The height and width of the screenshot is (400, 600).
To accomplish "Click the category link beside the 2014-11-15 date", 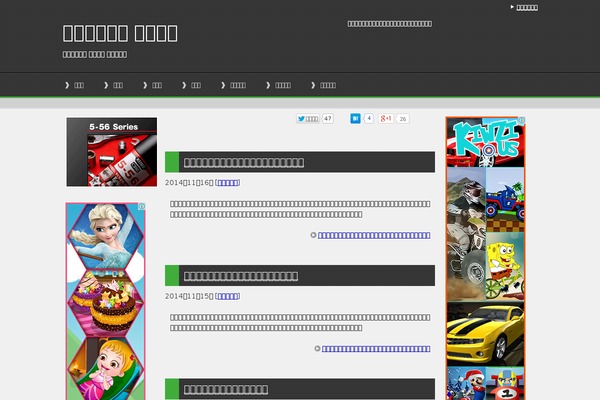I will [228, 296].
